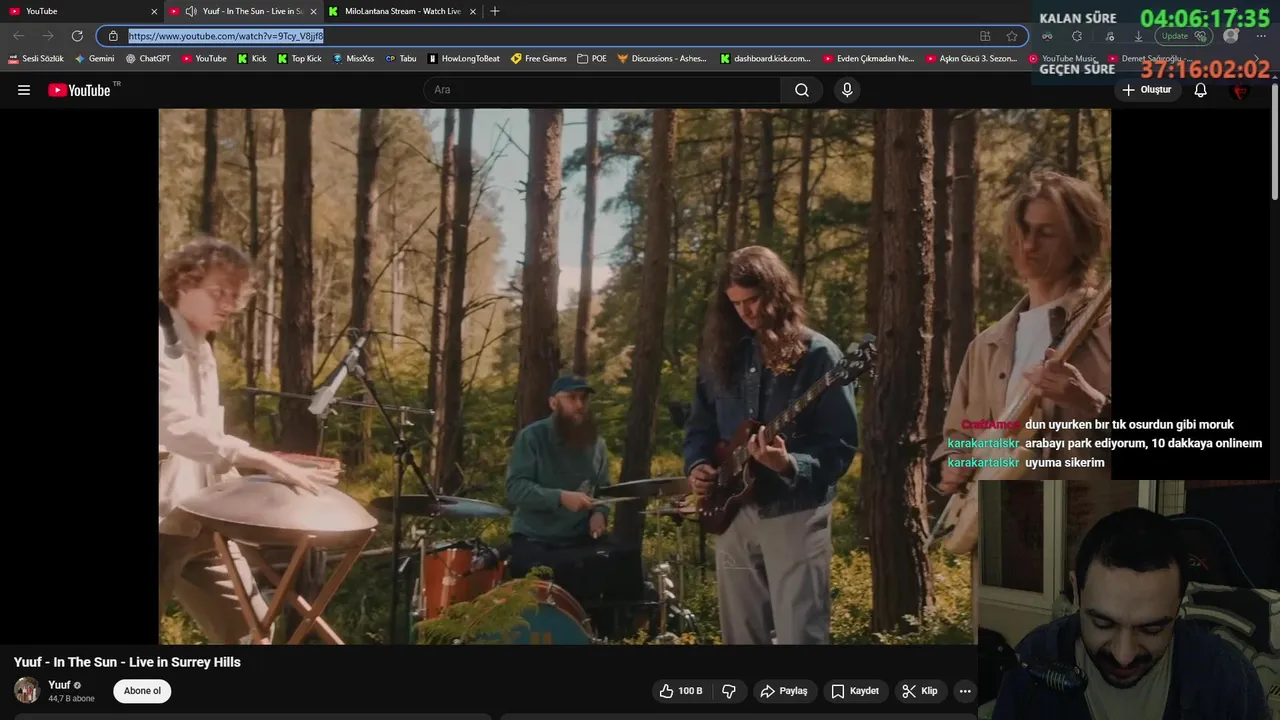
Task: Open a new browser tab
Action: (494, 11)
